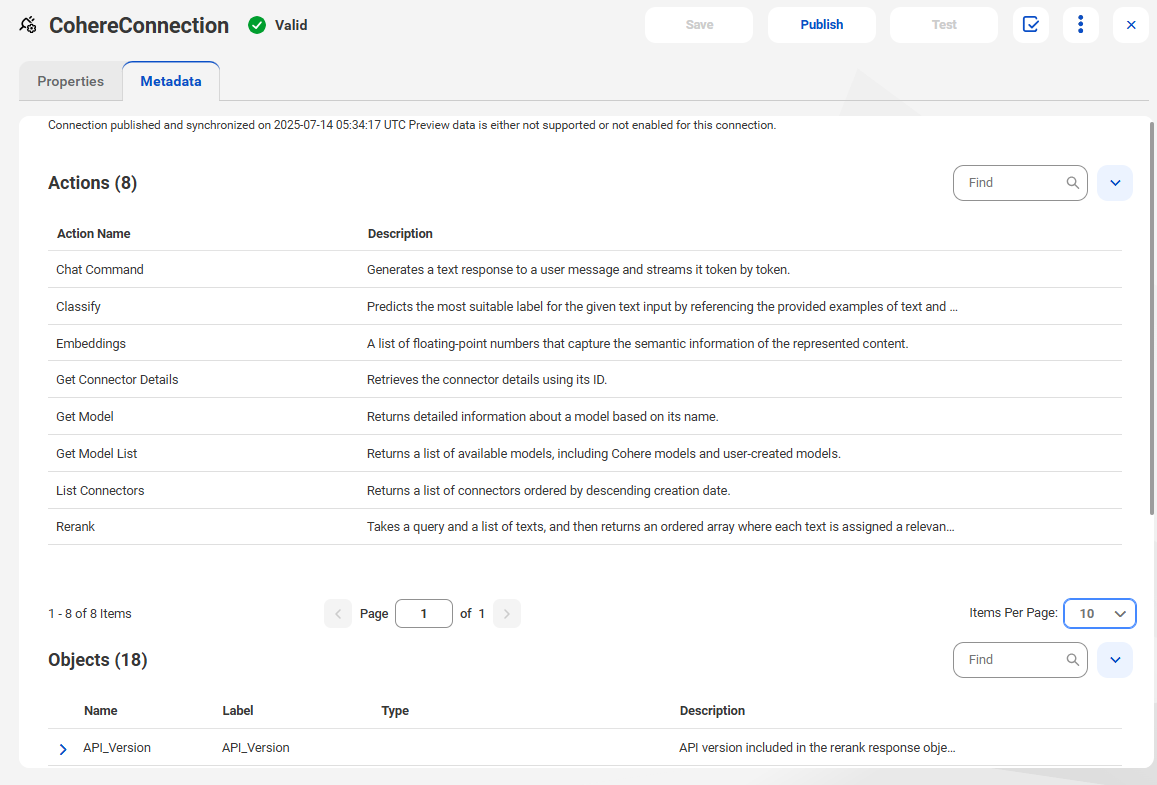Open the validation checklist icon button
Viewport: 1157px width, 785px height.
pos(1031,25)
